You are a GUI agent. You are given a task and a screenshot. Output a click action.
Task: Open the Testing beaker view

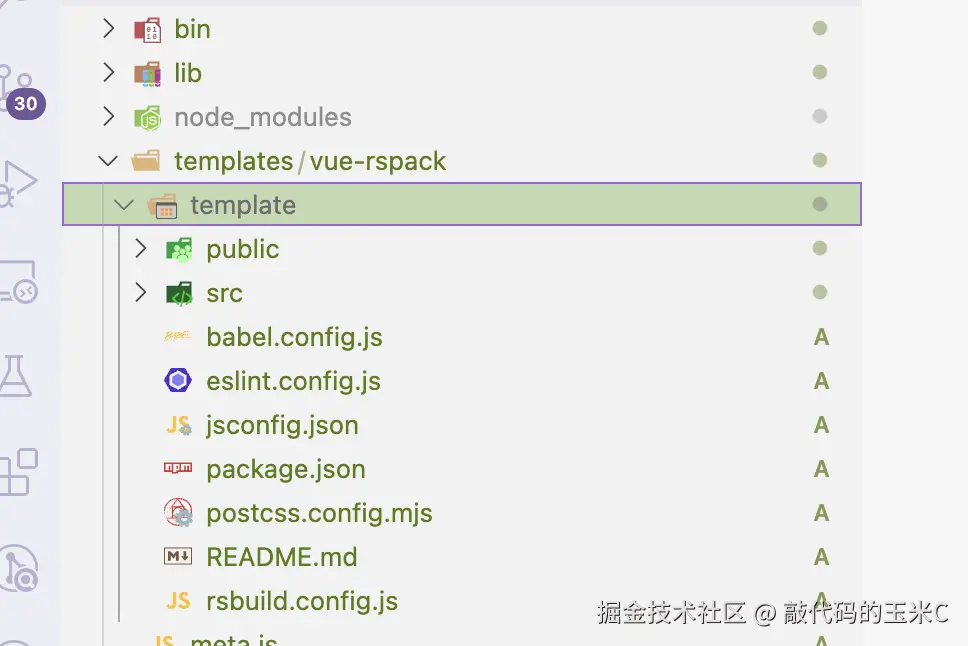(17, 375)
